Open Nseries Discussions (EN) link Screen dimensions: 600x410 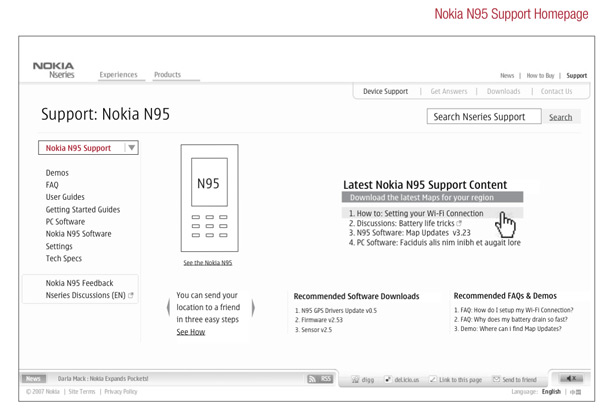pyautogui.click(x=89, y=296)
